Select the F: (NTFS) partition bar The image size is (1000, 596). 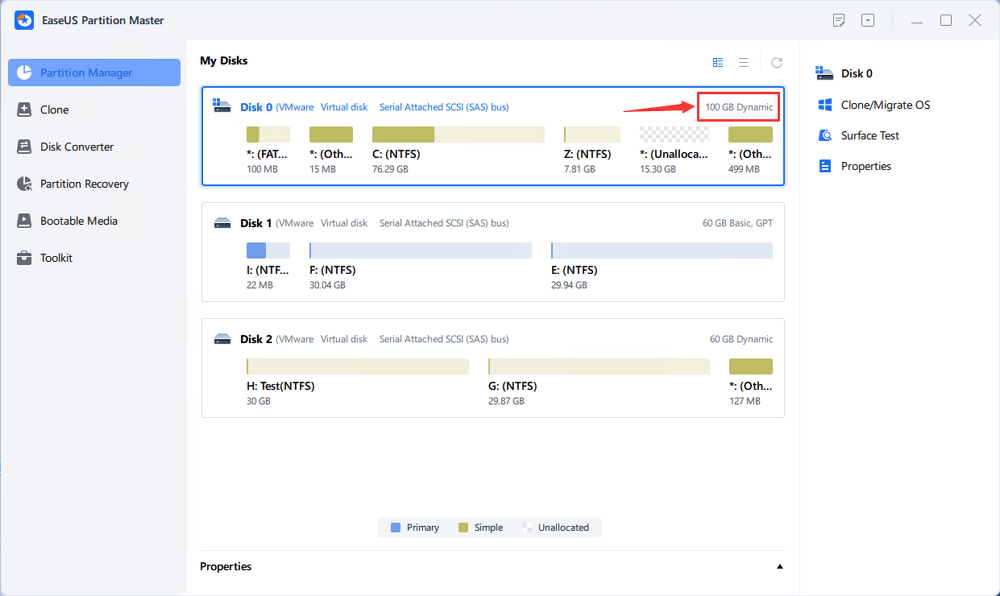[420, 251]
